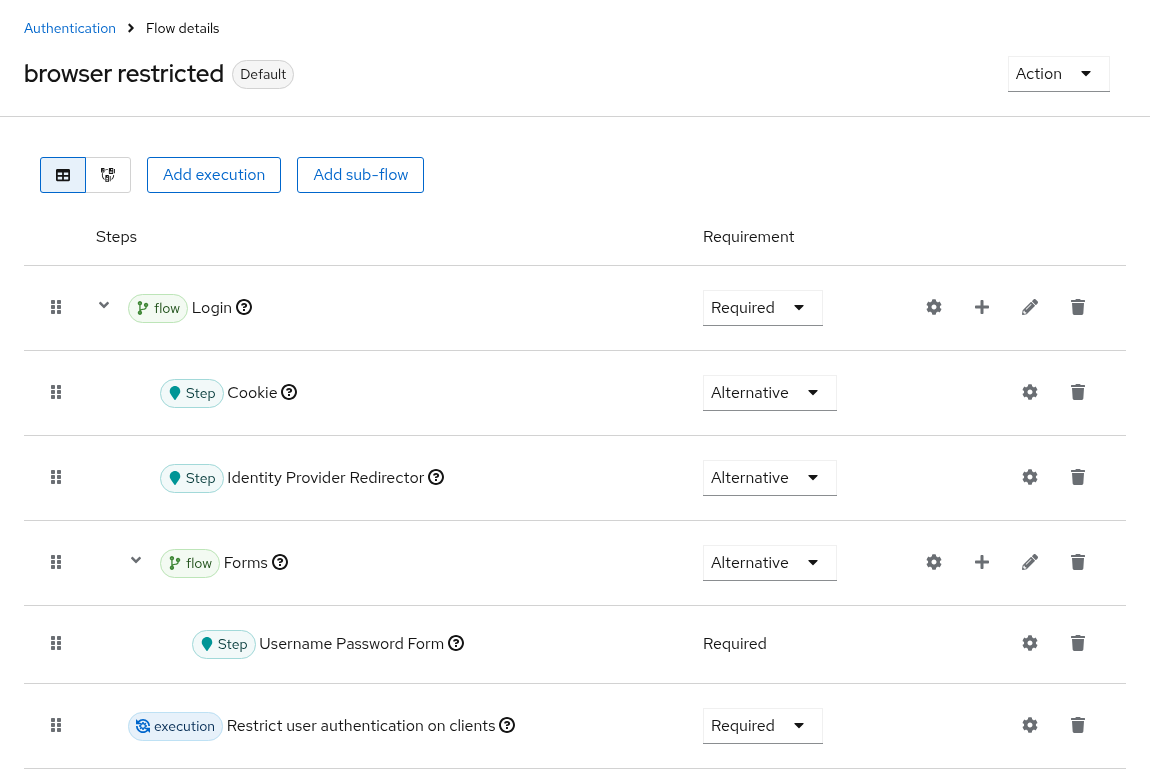Click the Add sub-flow button

tap(360, 175)
